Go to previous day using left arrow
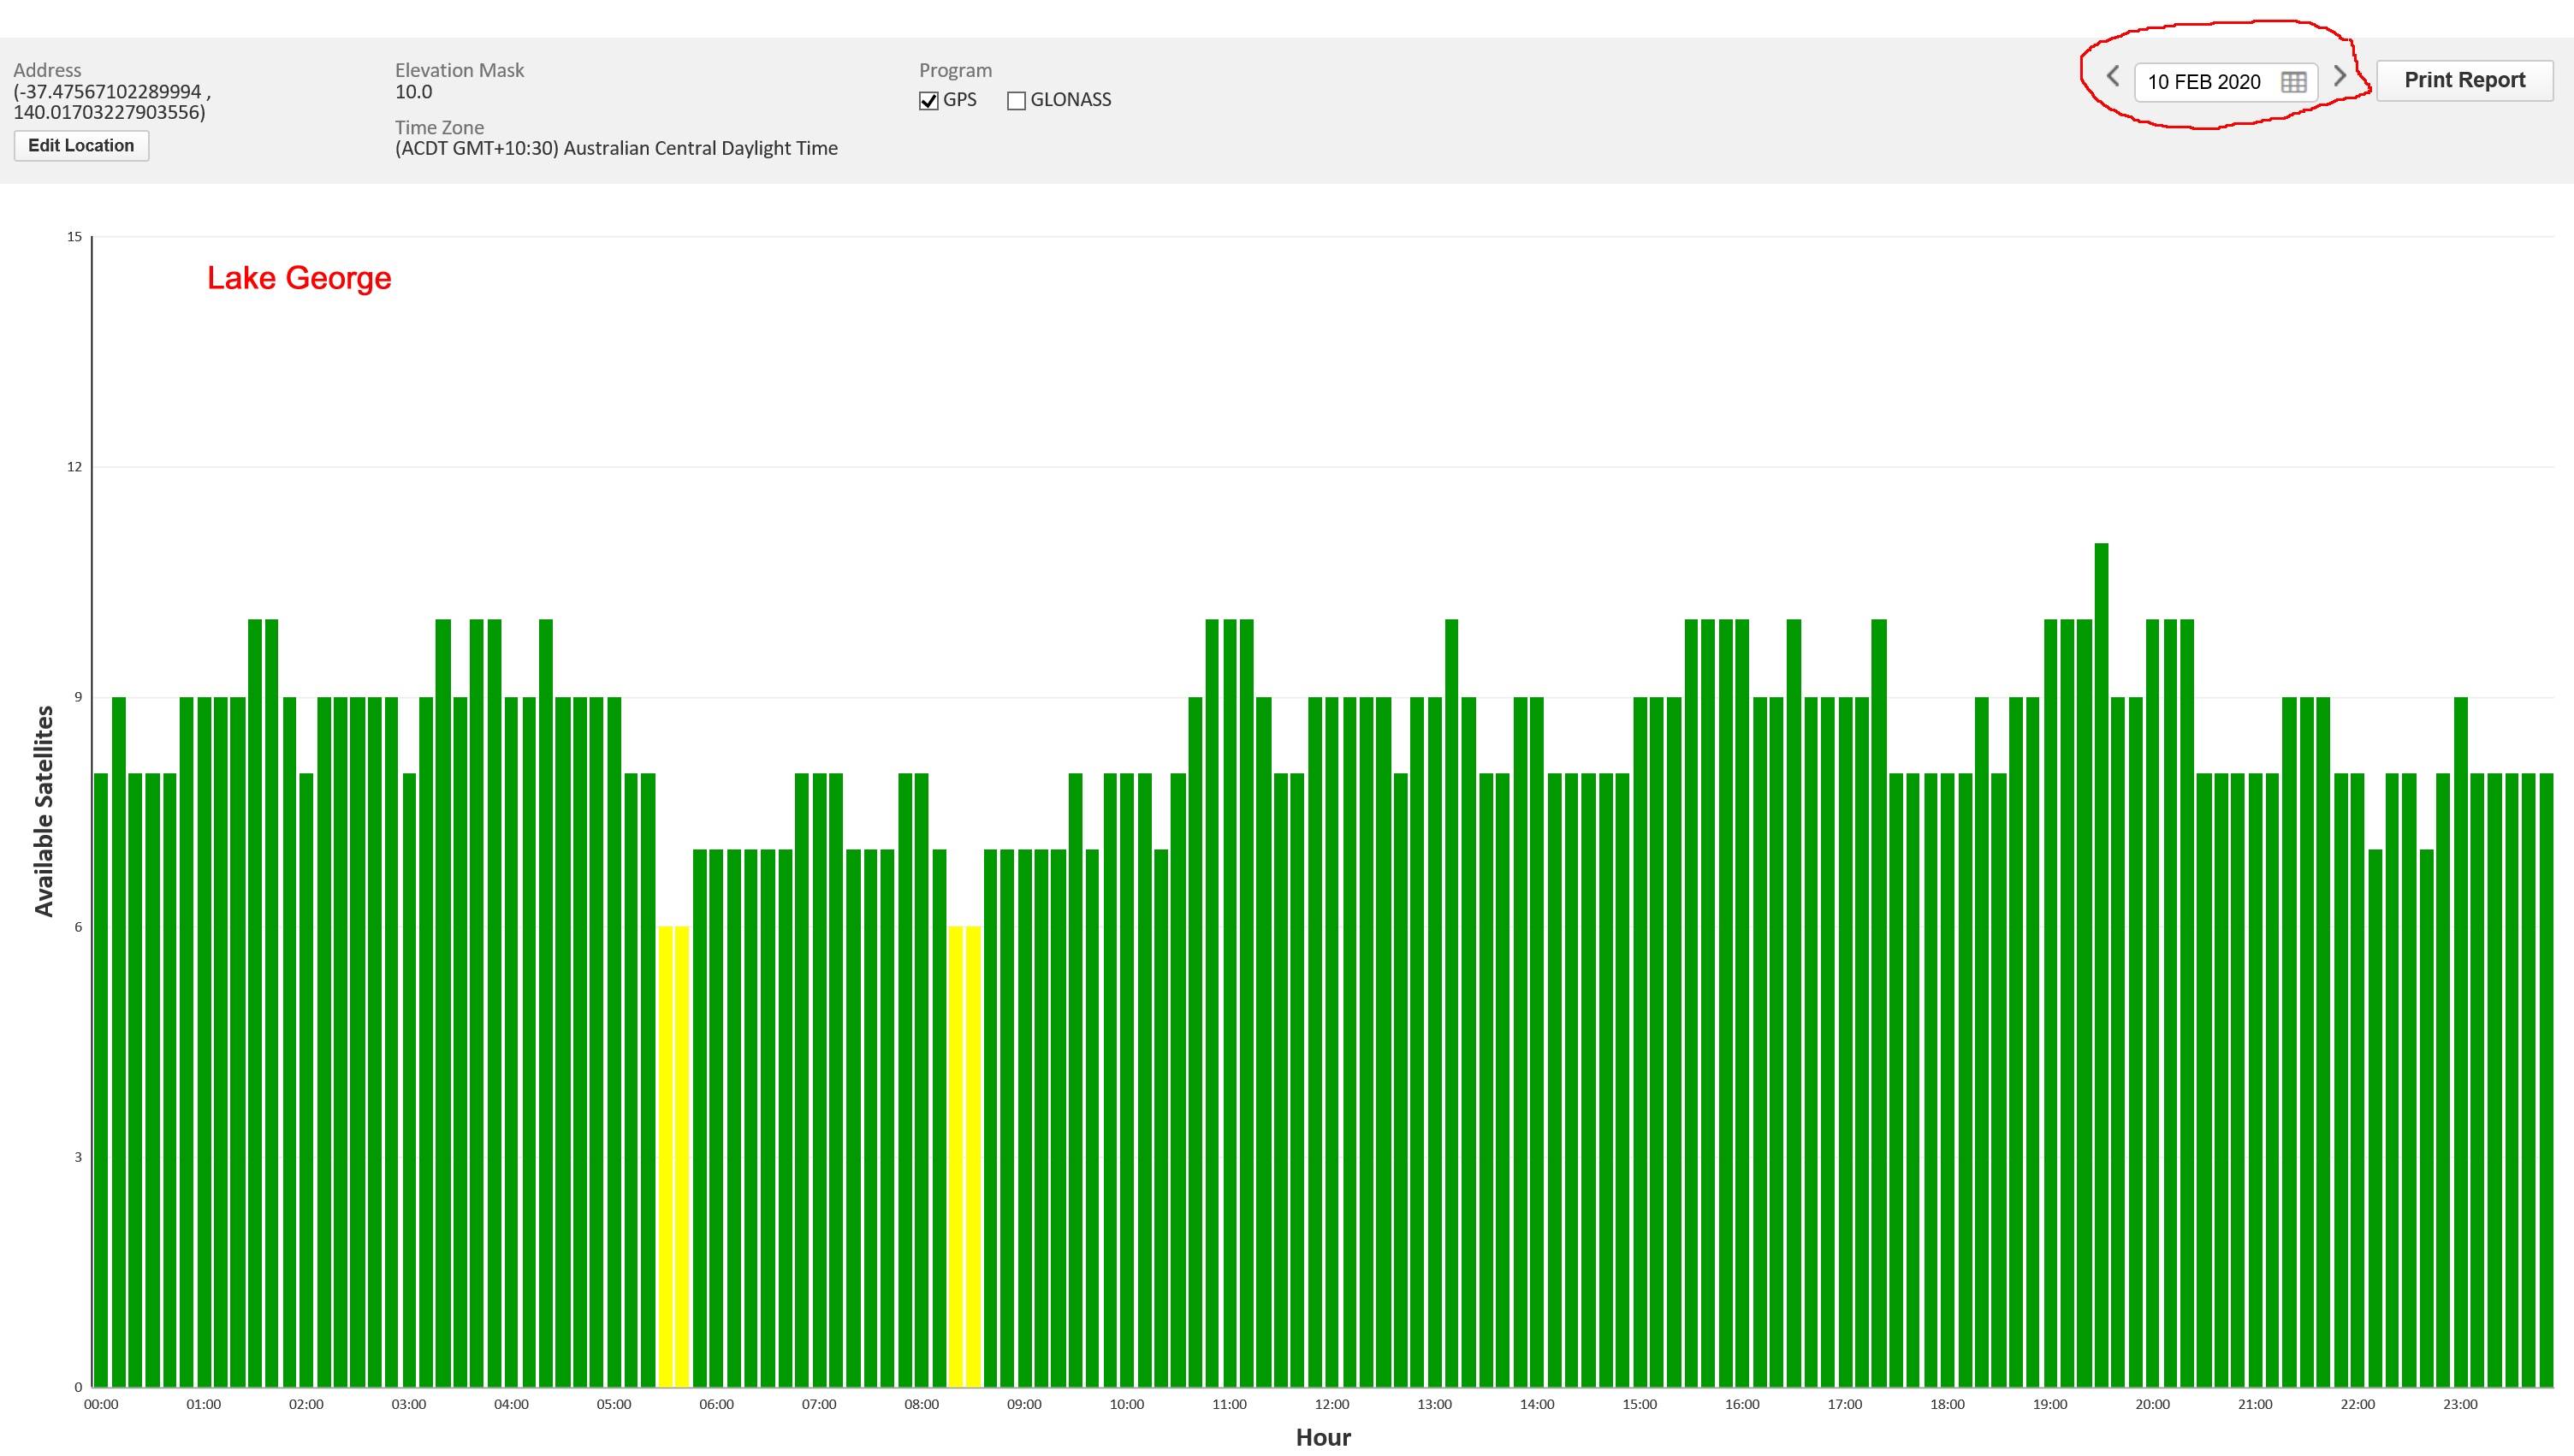This screenshot has height=1456, width=2574. 2113,77
